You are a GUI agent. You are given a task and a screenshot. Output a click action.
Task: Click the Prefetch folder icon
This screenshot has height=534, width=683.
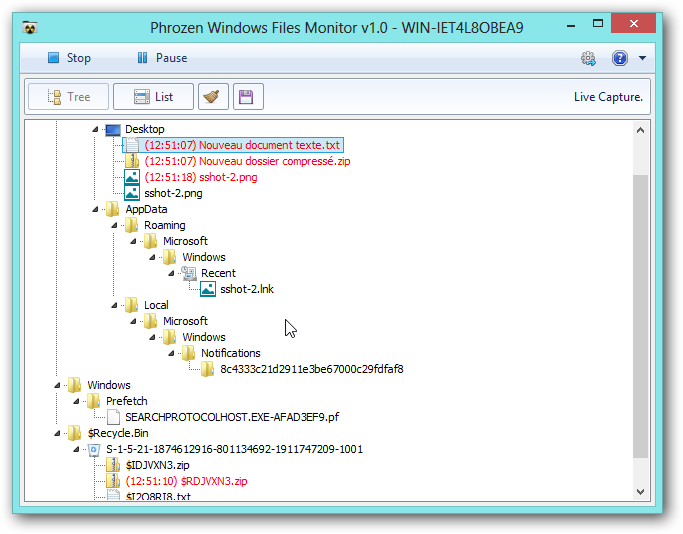(94, 401)
